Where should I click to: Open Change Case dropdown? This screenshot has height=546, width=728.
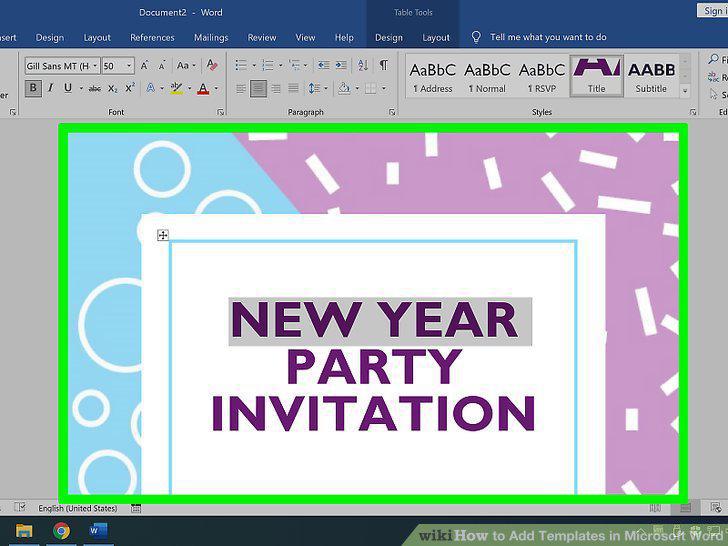186,65
